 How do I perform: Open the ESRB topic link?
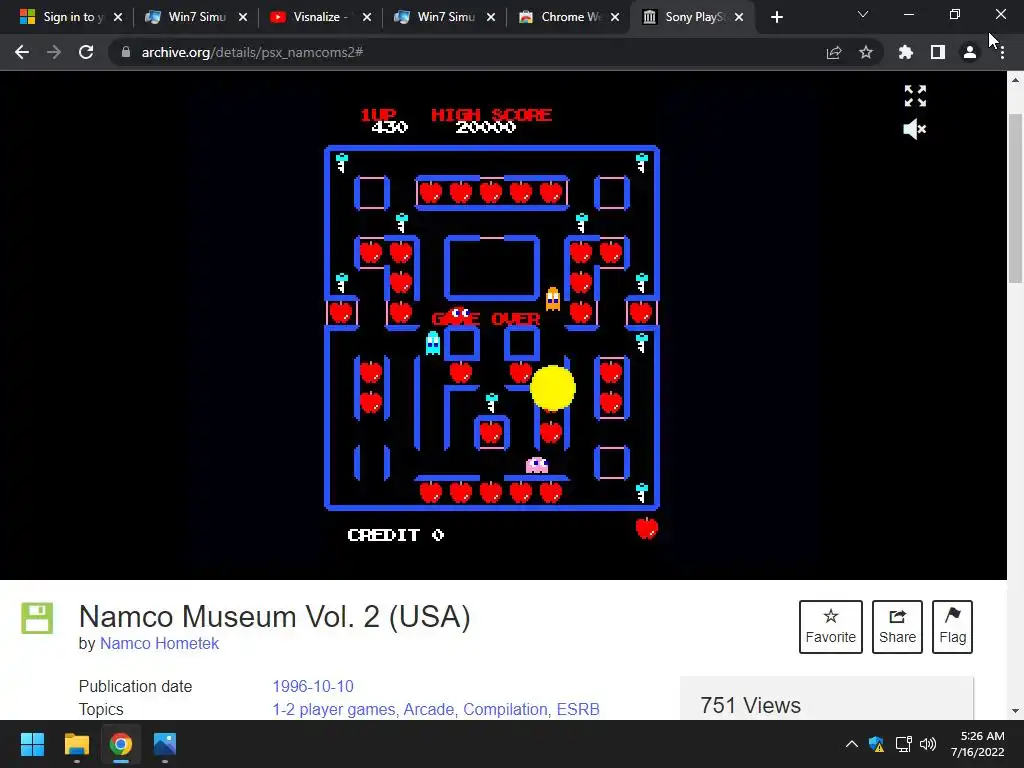578,709
